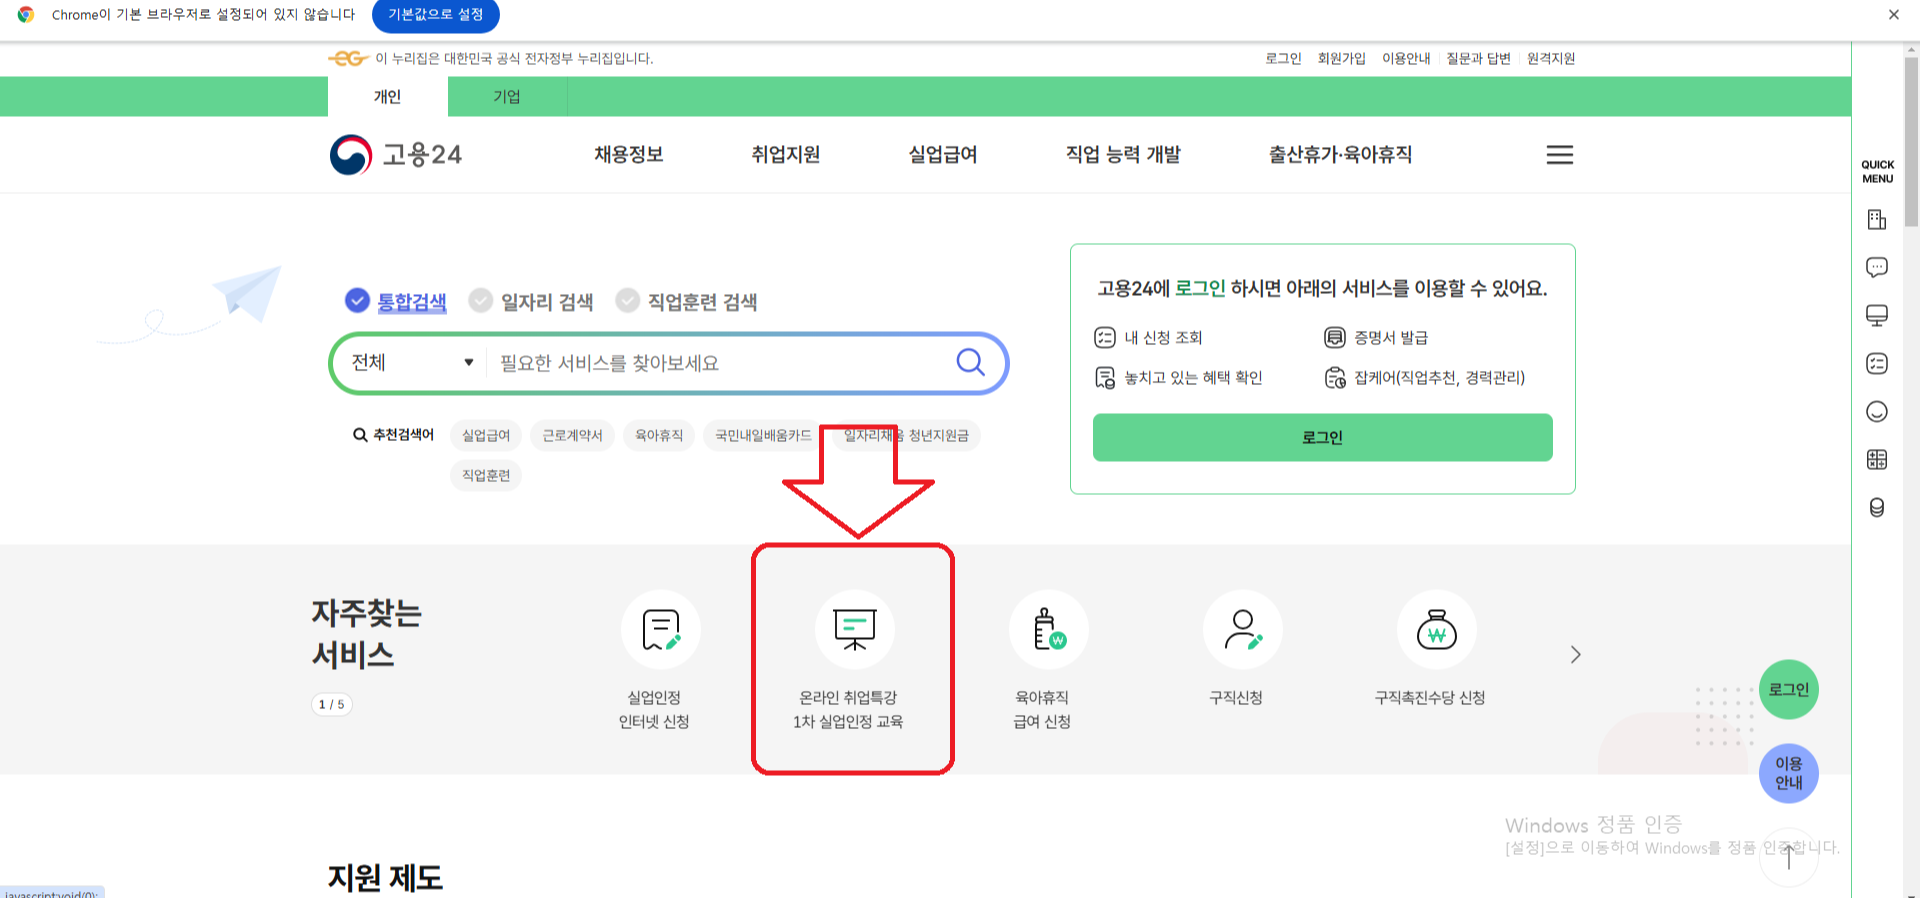The image size is (1920, 898).
Task: Open the 취업지원 menu
Action: click(x=786, y=155)
